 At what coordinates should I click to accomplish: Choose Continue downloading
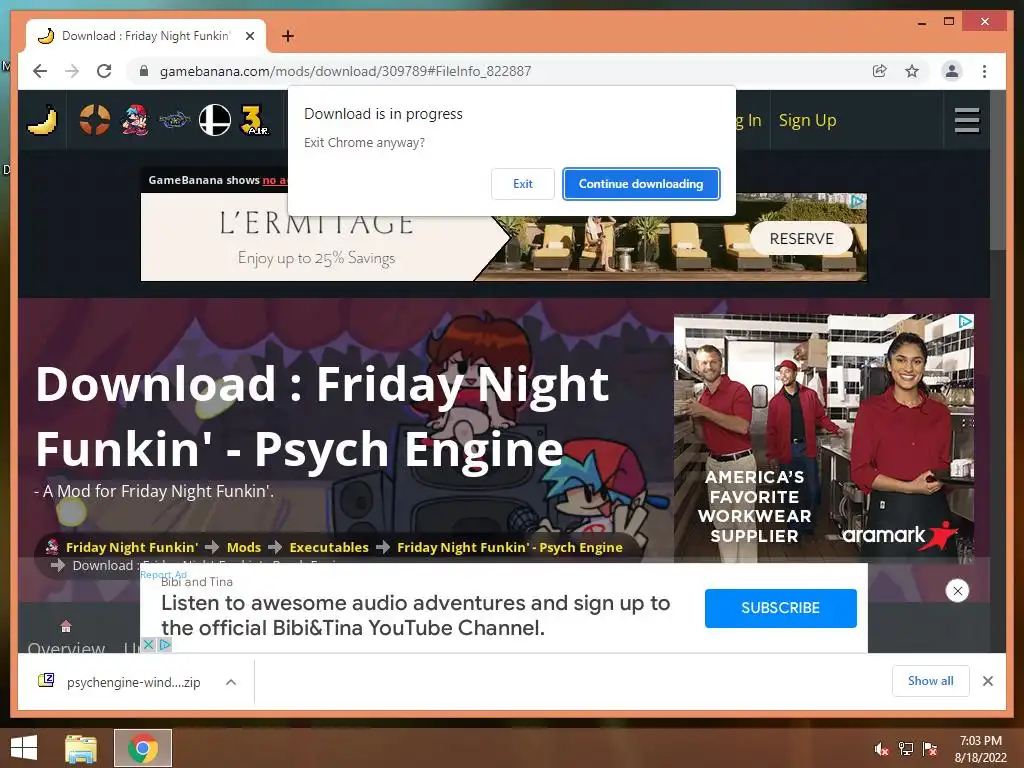pos(641,184)
